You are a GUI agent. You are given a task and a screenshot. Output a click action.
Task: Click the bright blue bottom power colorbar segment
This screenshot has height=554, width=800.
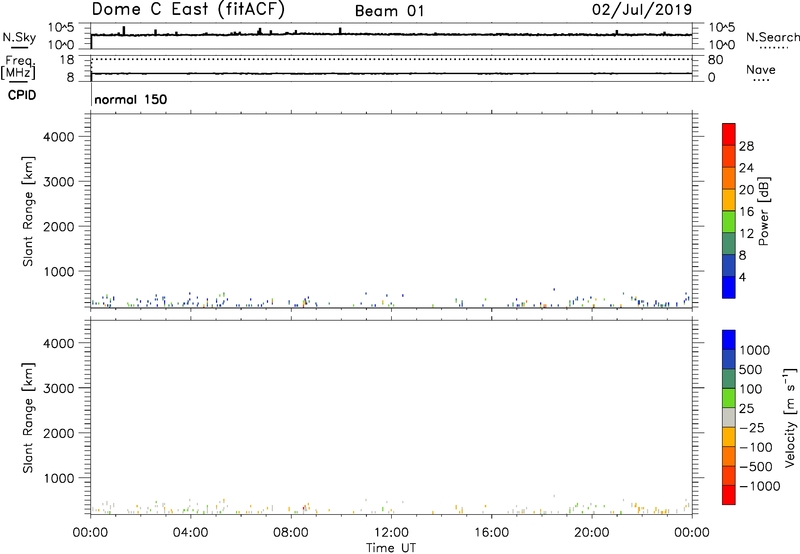[x=729, y=287]
